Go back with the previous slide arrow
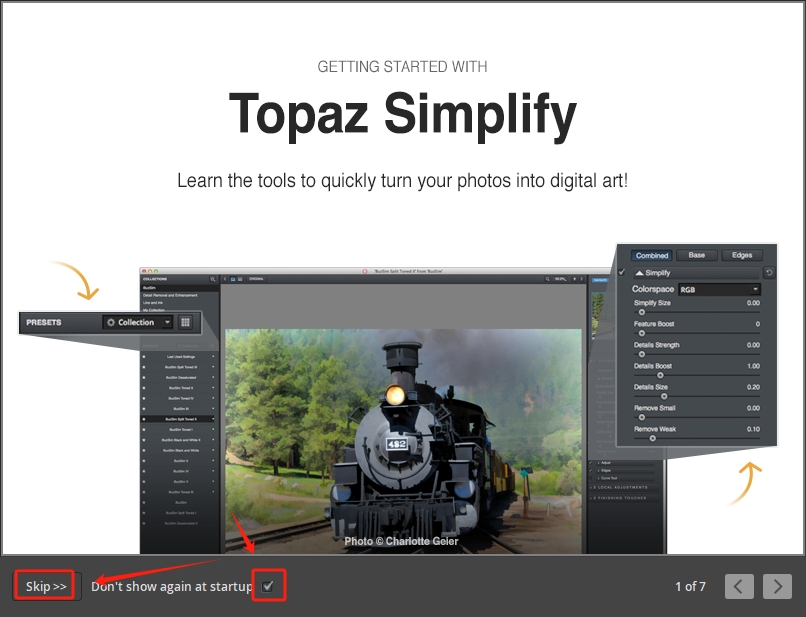806x617 pixels. click(x=739, y=586)
